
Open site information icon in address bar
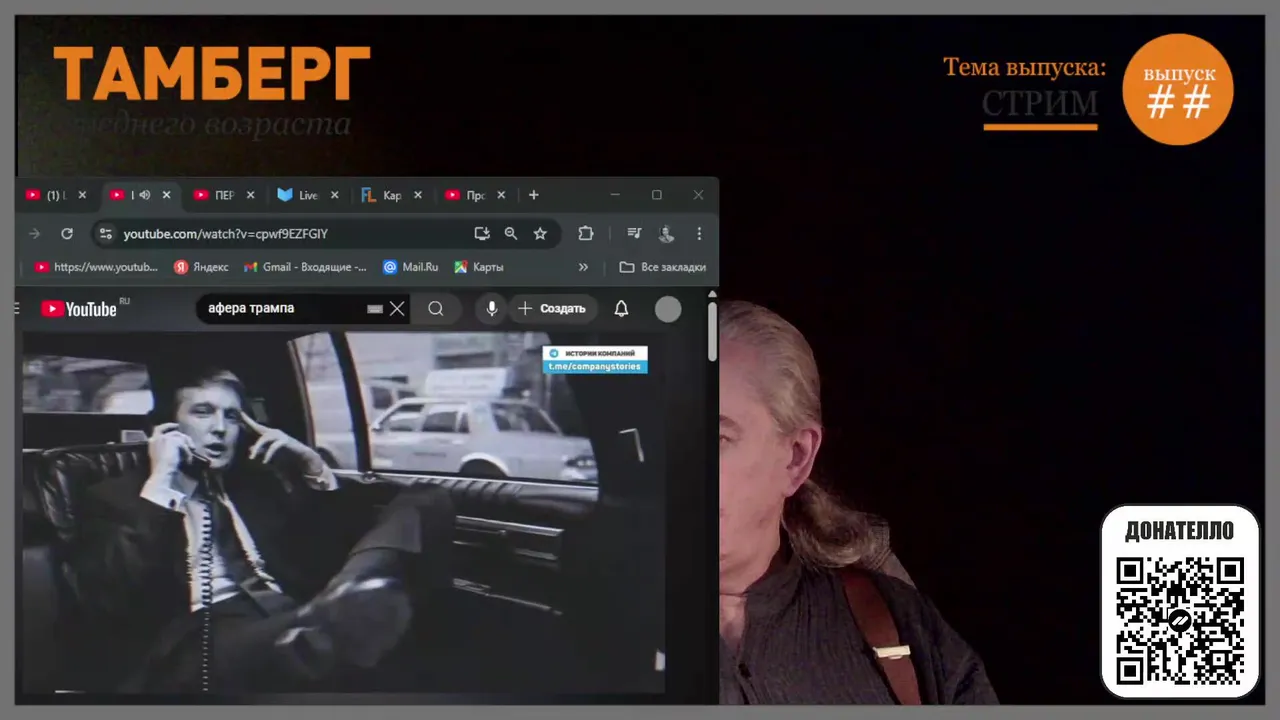click(x=105, y=233)
